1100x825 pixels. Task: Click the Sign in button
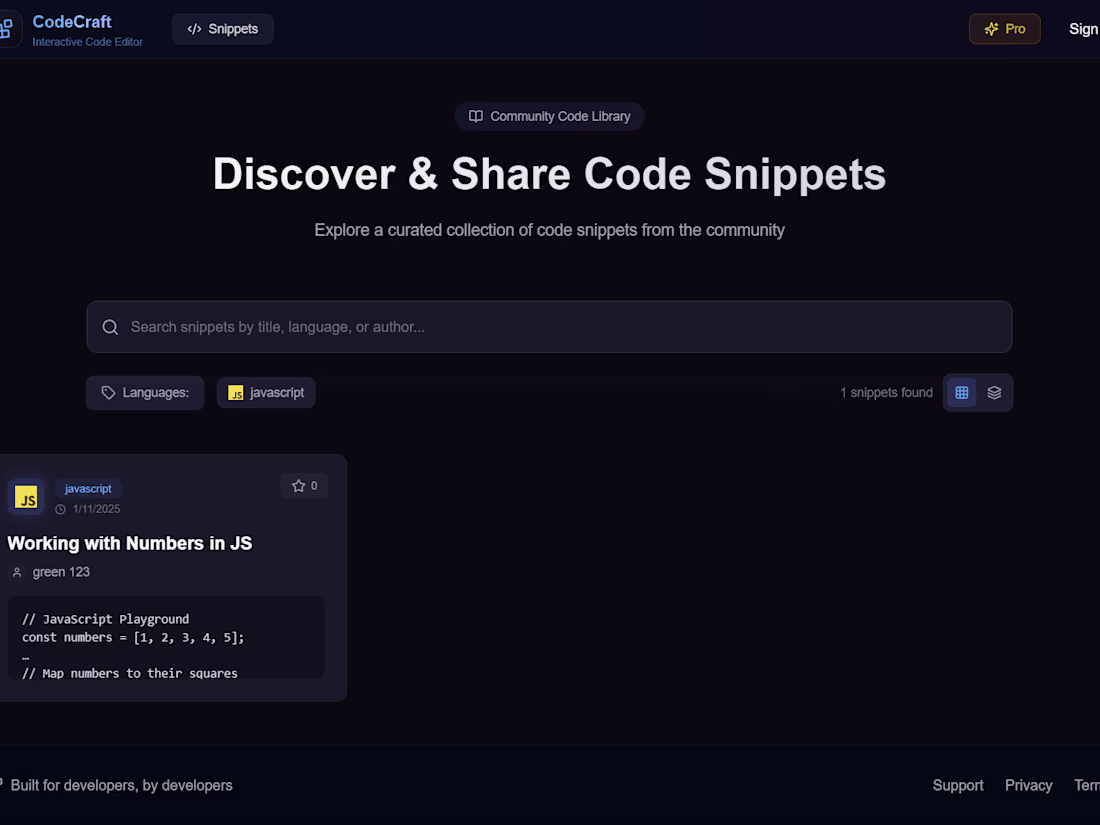point(1084,29)
